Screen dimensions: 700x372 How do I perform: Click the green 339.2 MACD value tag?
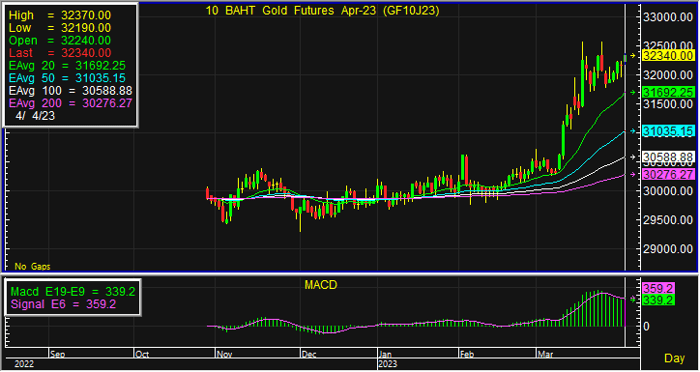[x=658, y=300]
